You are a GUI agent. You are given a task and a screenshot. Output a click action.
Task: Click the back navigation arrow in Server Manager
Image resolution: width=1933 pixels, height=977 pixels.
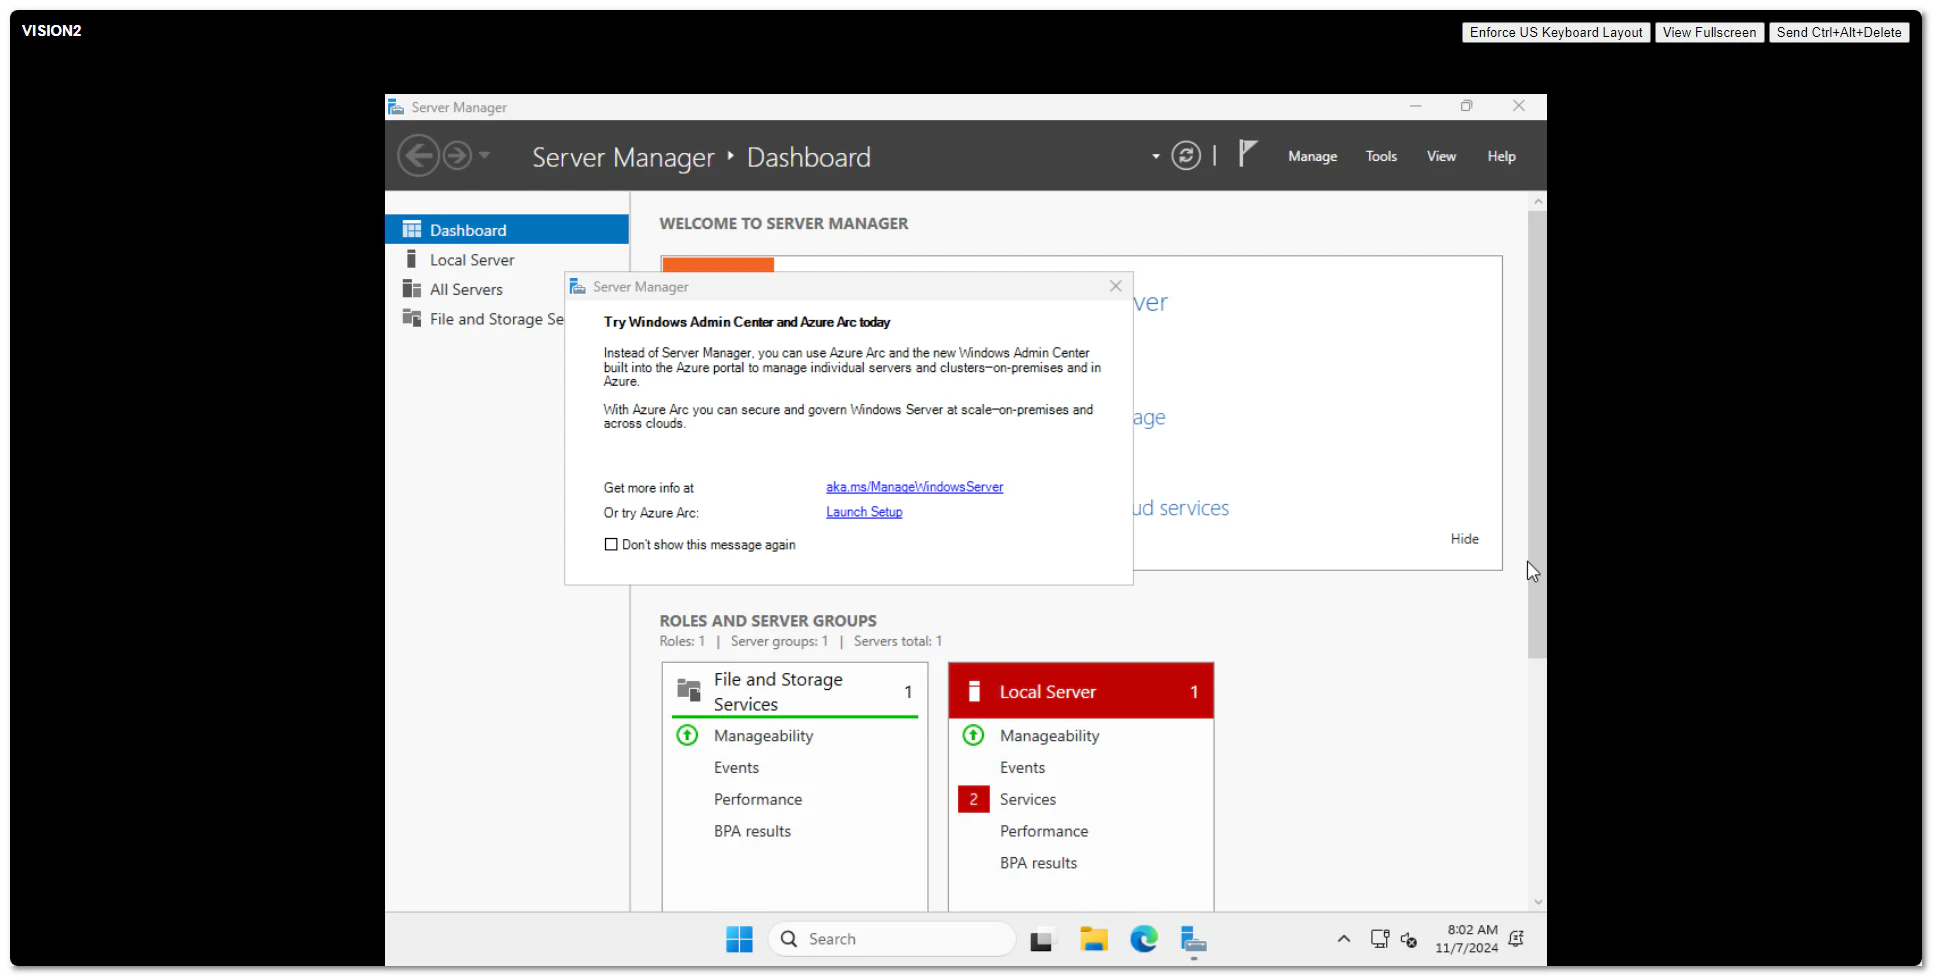418,156
